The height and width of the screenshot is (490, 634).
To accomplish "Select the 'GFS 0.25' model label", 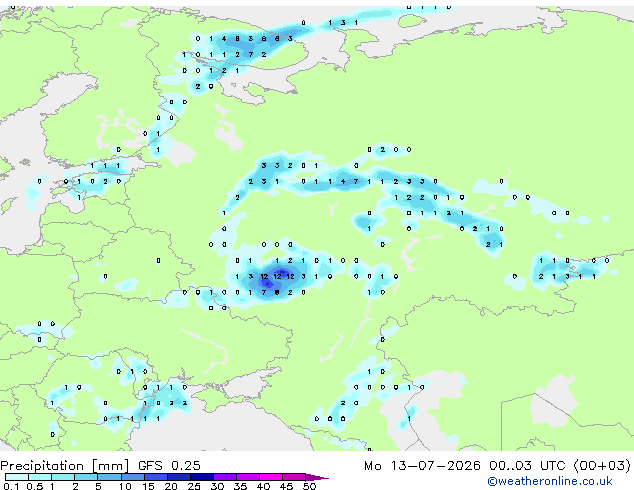I will click(x=169, y=465).
